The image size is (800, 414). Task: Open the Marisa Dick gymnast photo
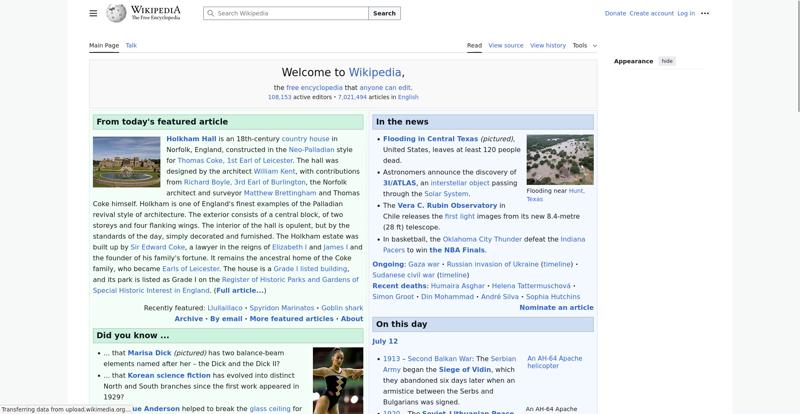338,380
